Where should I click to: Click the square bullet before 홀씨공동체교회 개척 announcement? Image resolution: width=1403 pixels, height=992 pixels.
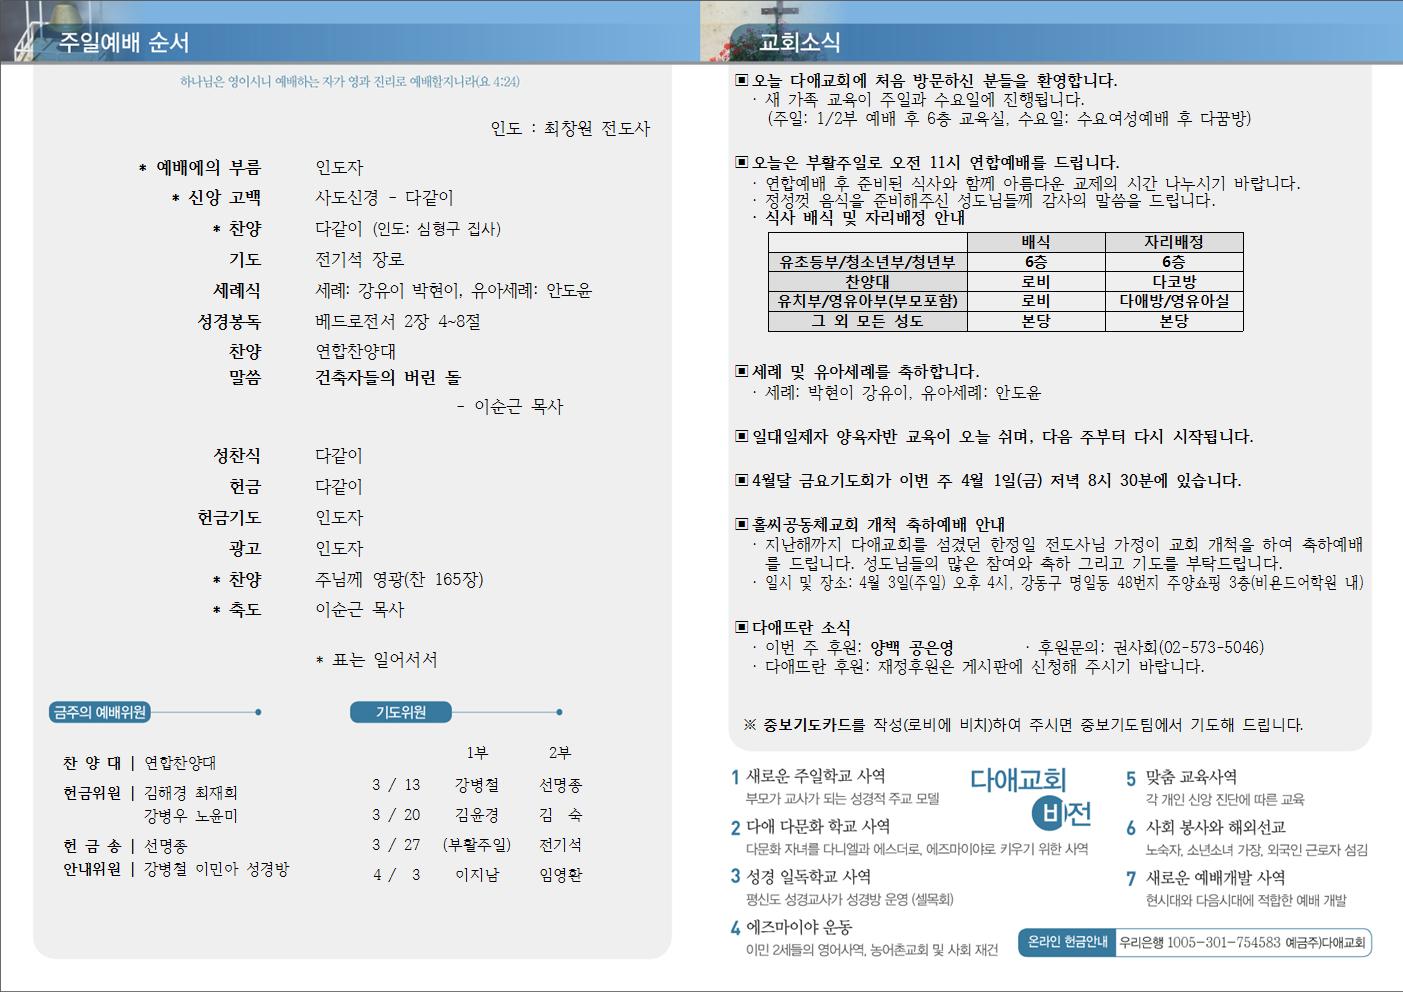[741, 524]
